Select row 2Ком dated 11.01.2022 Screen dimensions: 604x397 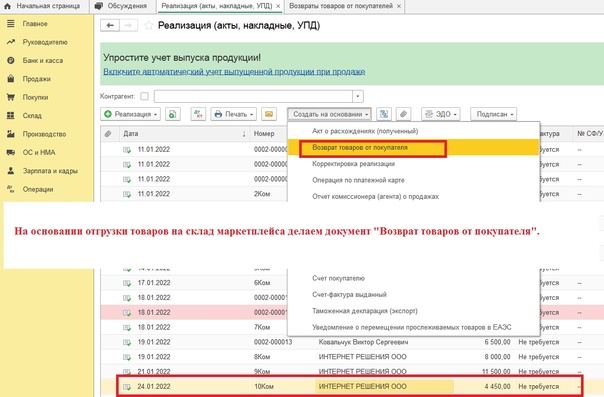195,194
